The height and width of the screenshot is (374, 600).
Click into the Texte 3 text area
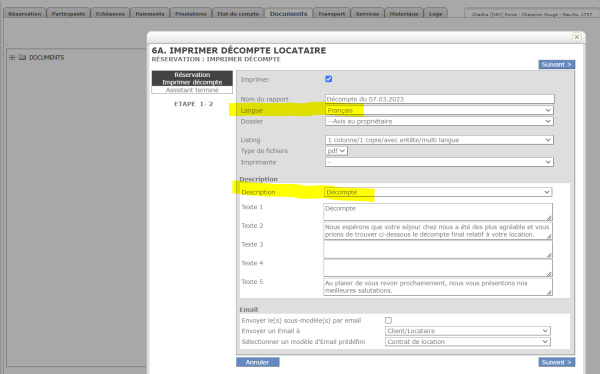point(438,250)
